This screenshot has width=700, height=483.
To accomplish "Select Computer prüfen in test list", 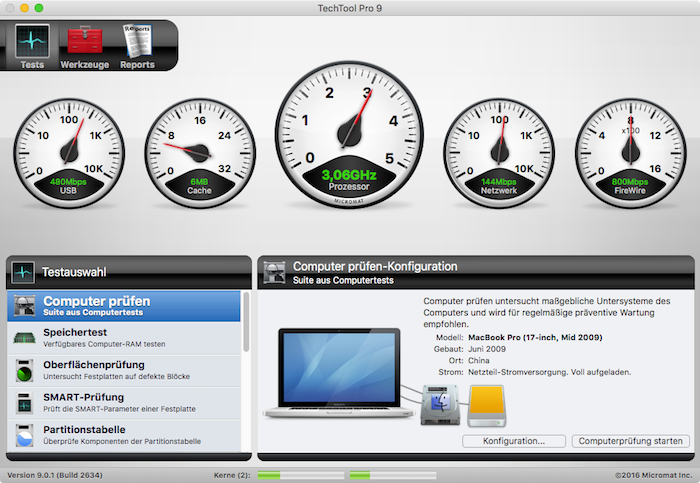I will coord(124,306).
